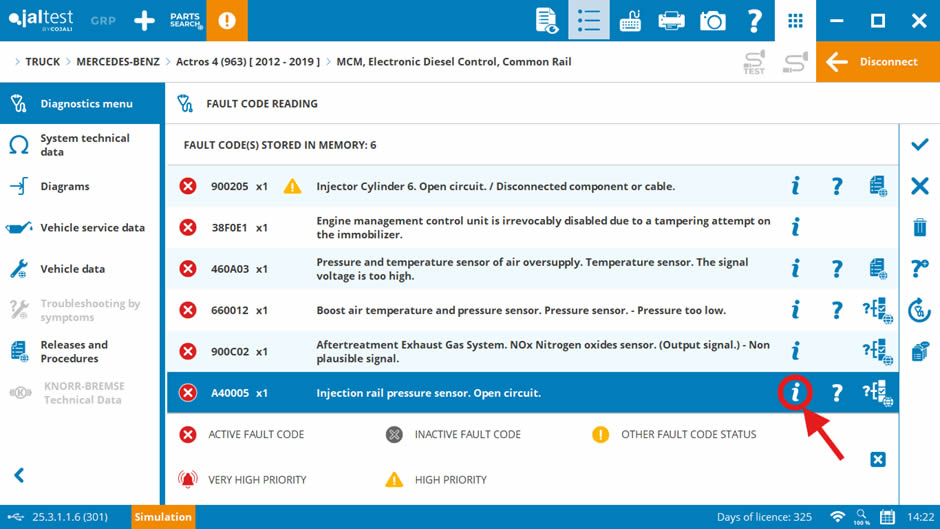
Task: Open the calendar icon in status bar
Action: [887, 517]
